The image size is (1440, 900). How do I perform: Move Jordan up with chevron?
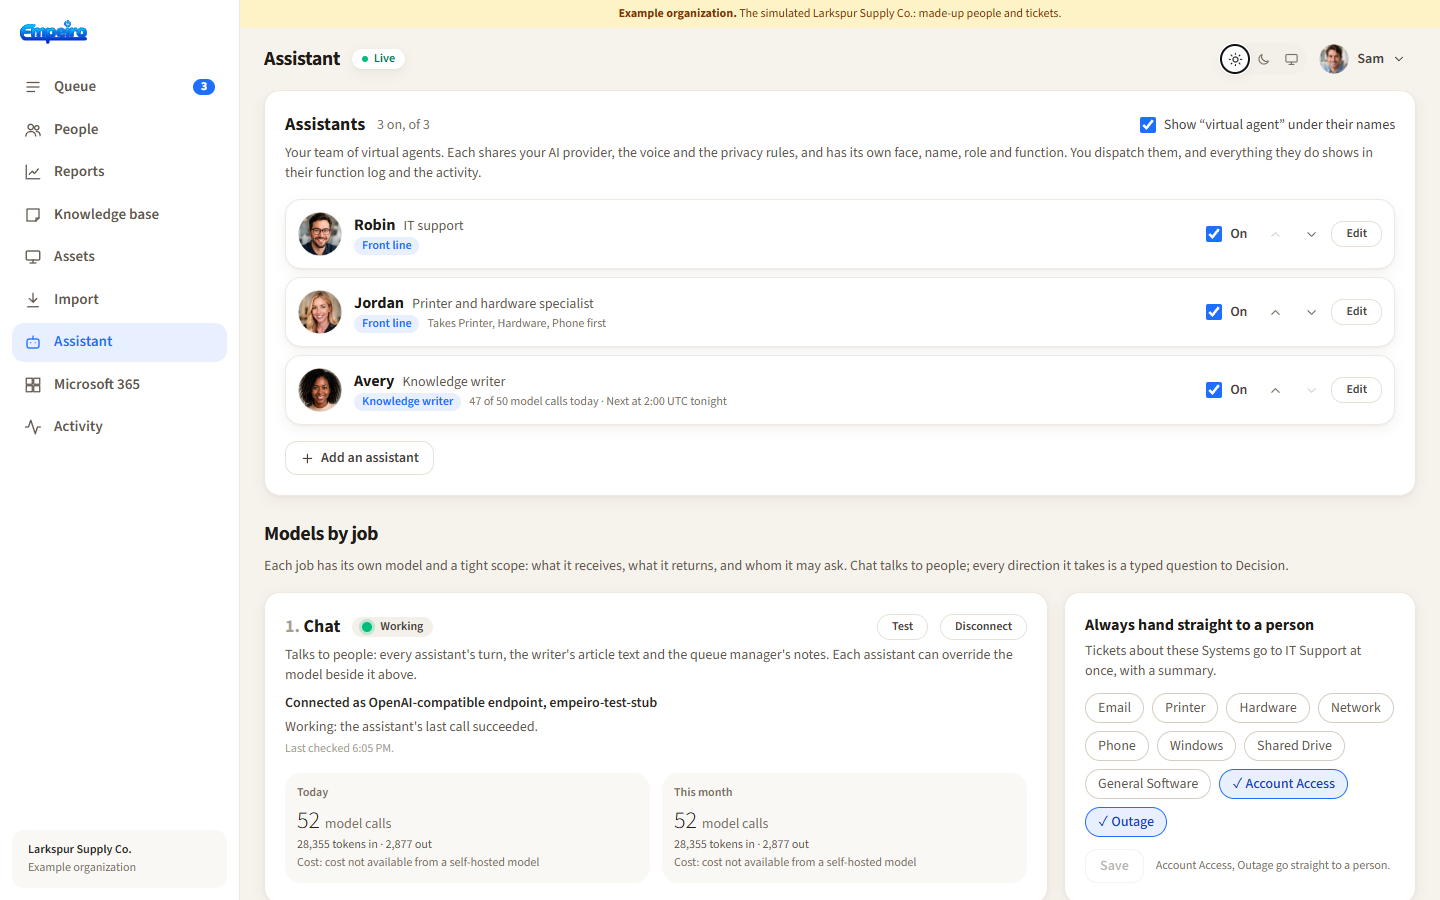(x=1275, y=312)
